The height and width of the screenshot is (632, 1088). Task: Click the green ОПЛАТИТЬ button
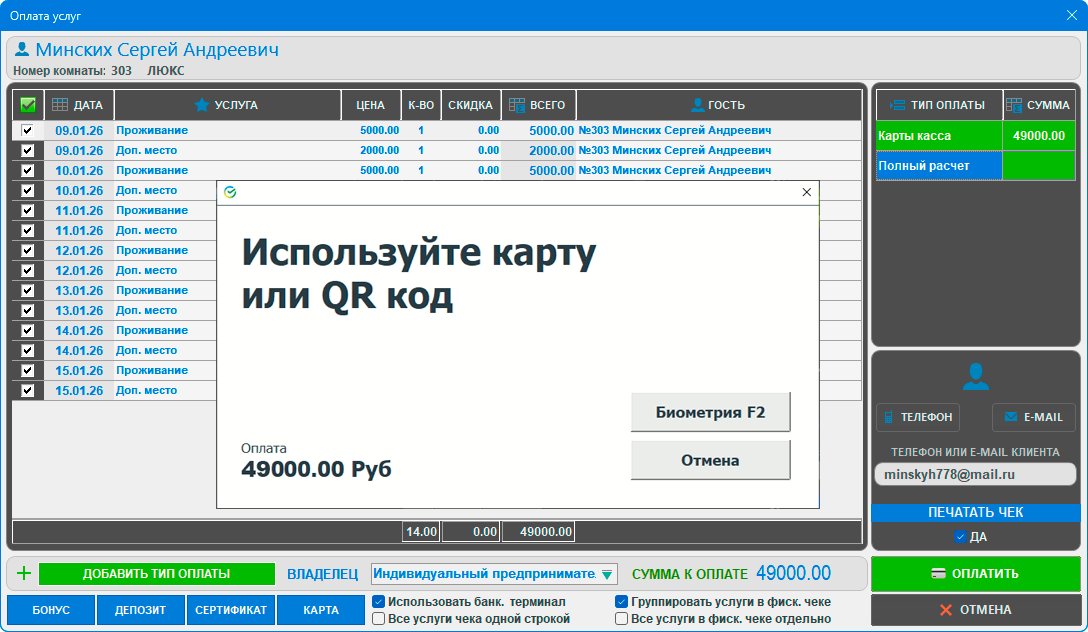coord(976,574)
